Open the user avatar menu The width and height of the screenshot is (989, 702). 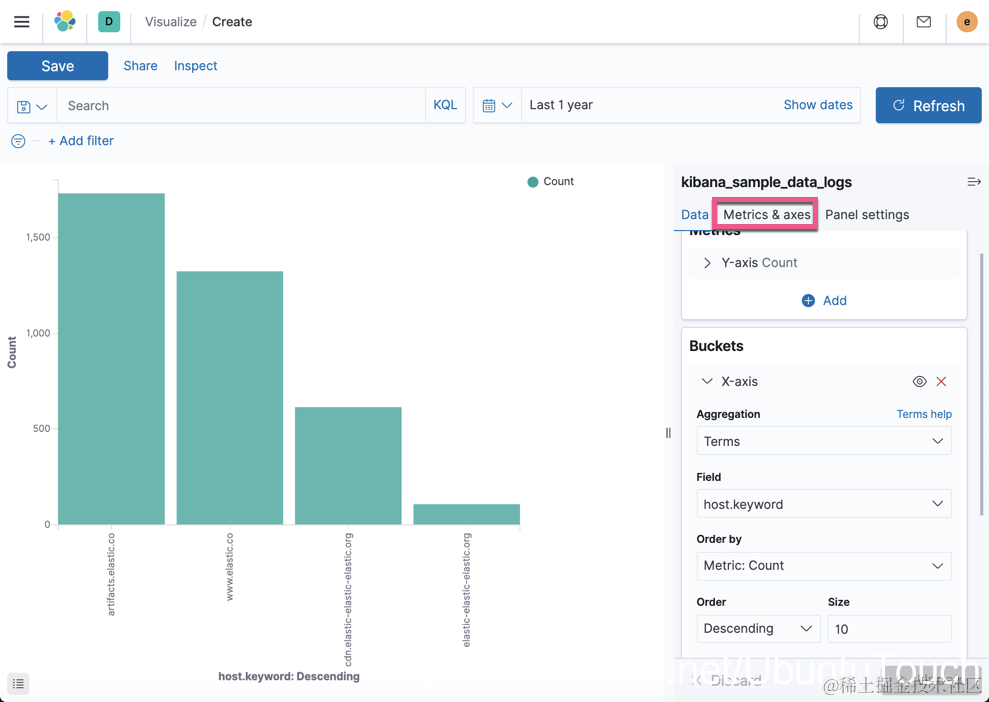point(966,21)
